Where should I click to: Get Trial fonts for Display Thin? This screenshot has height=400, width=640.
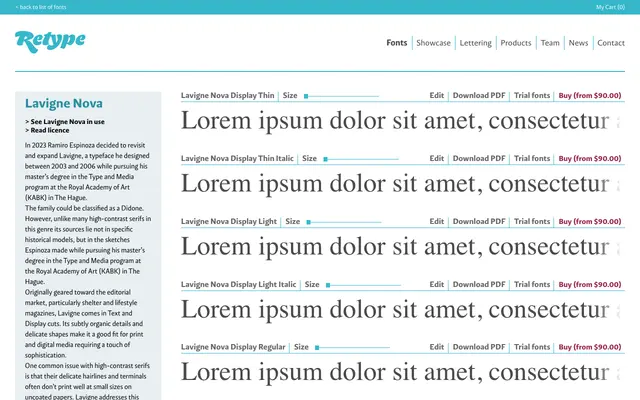(x=532, y=96)
